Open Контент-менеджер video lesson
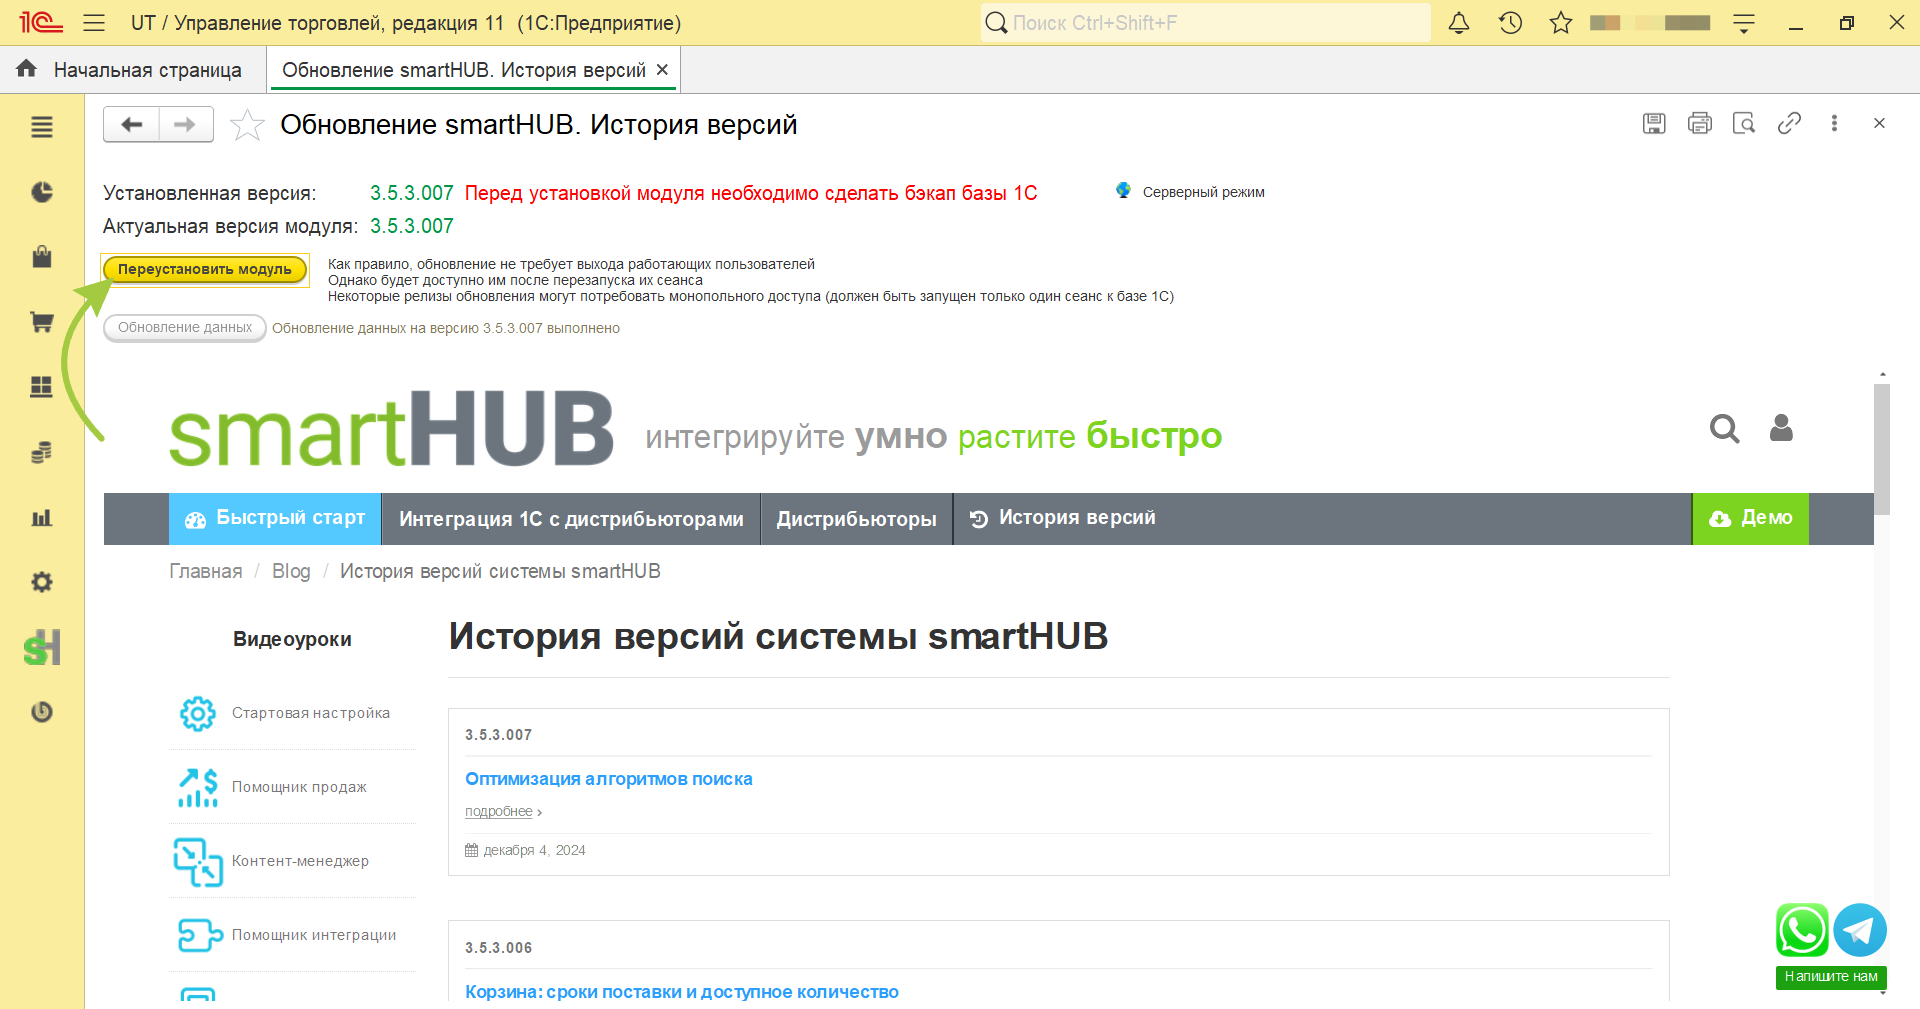 coord(300,861)
